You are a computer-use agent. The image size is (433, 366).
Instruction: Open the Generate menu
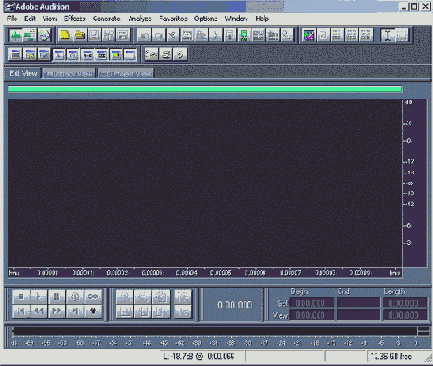click(x=106, y=19)
